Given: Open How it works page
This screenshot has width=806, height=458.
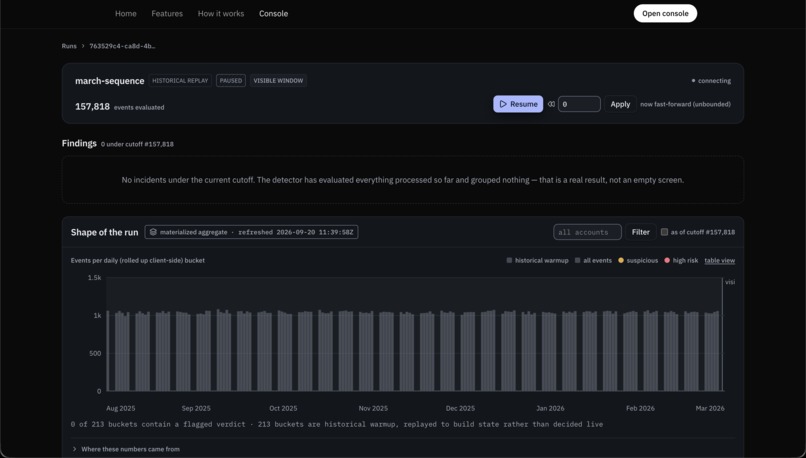Looking at the screenshot, I should click(x=221, y=13).
